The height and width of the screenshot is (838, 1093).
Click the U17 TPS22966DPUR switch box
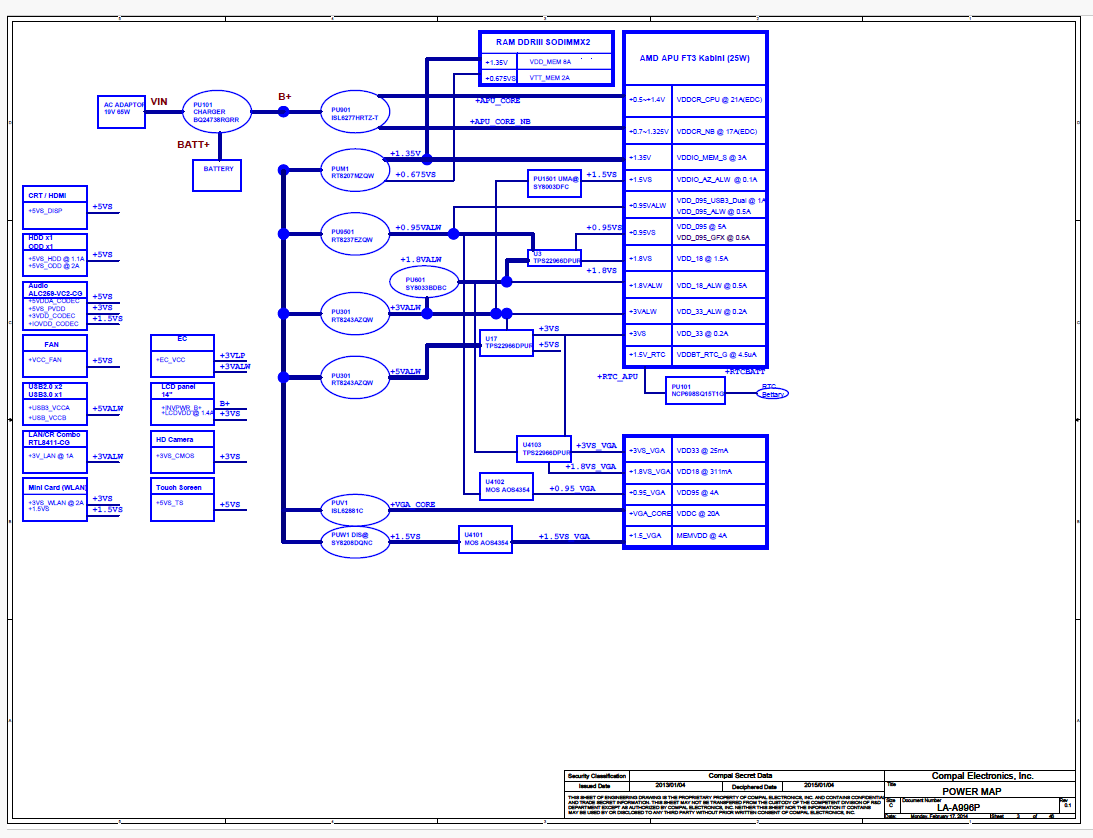(x=506, y=343)
